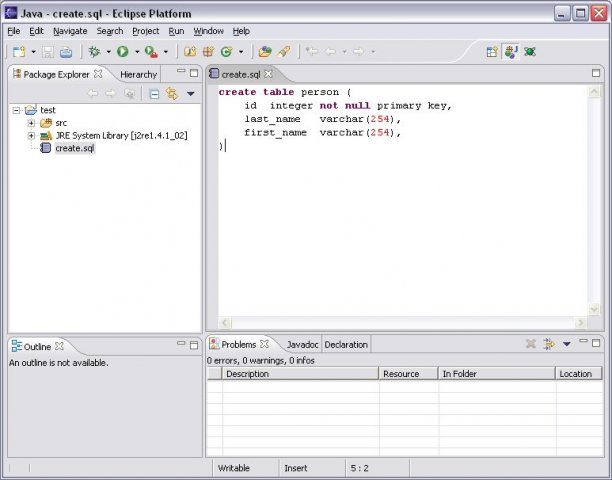Open the Package Explorer view menu arrow

tap(190, 94)
